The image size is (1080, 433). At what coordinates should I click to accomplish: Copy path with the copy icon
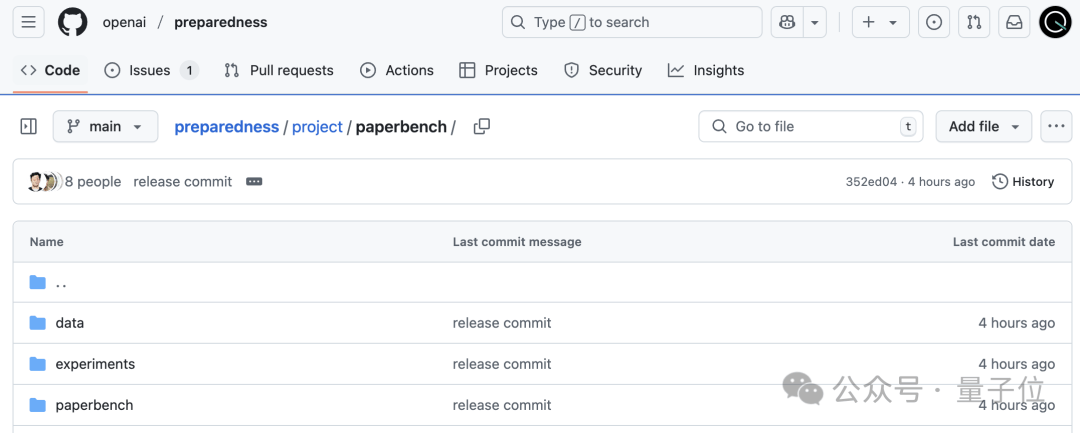coord(482,127)
